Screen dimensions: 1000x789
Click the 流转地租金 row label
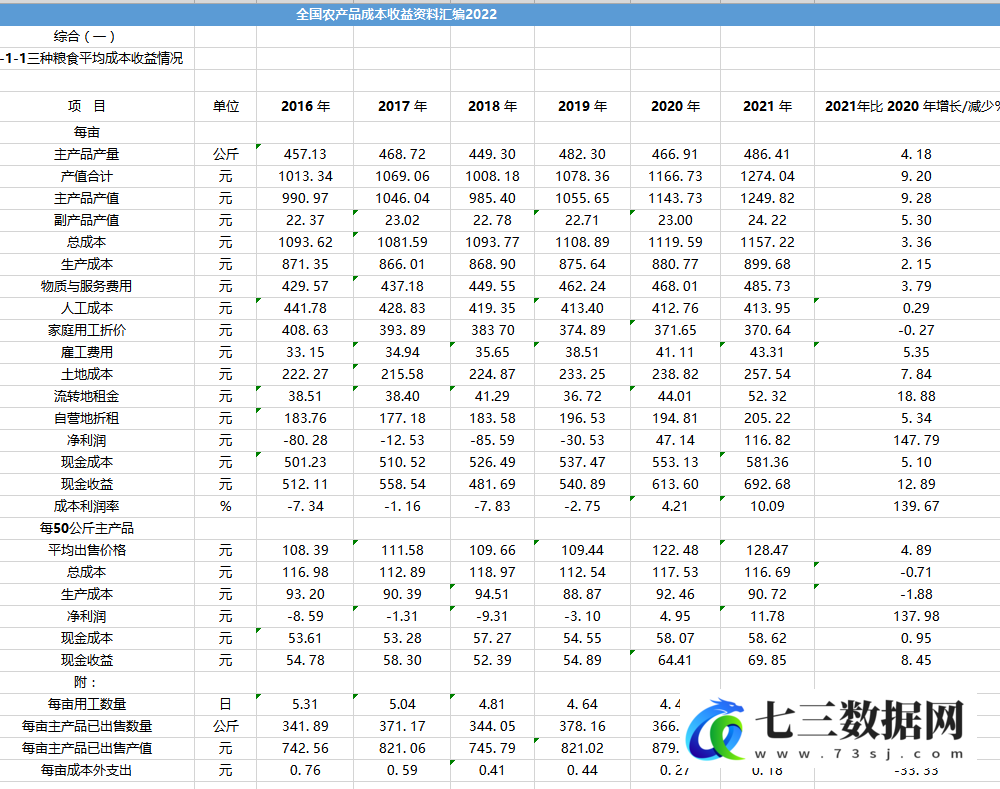87,396
